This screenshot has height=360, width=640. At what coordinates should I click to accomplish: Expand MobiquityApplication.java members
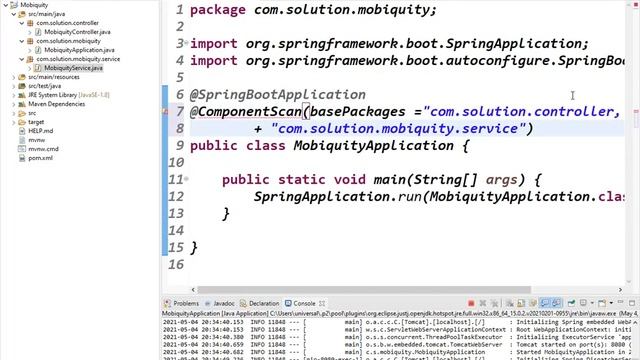(x=30, y=50)
